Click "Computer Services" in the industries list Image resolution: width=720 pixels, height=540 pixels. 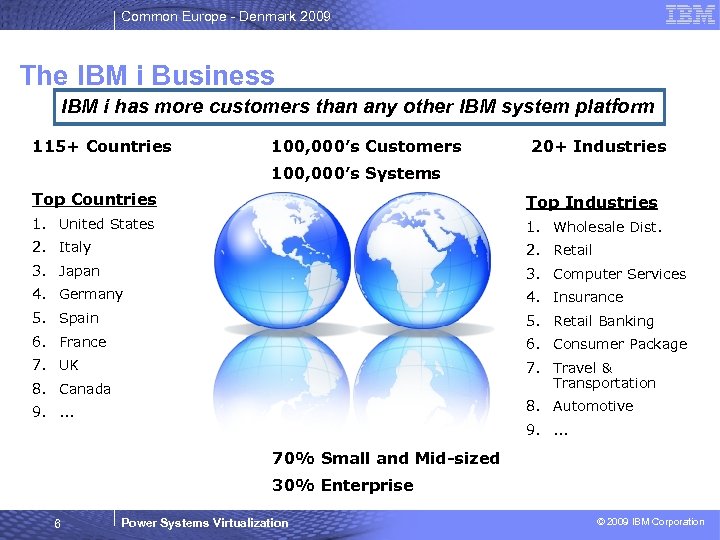pos(619,274)
